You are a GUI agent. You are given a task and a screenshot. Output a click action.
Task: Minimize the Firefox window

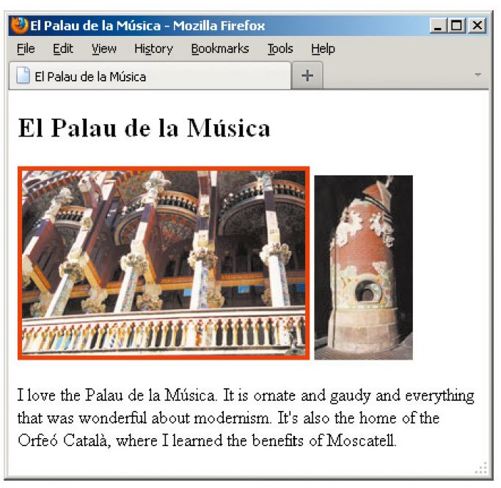tap(438, 26)
